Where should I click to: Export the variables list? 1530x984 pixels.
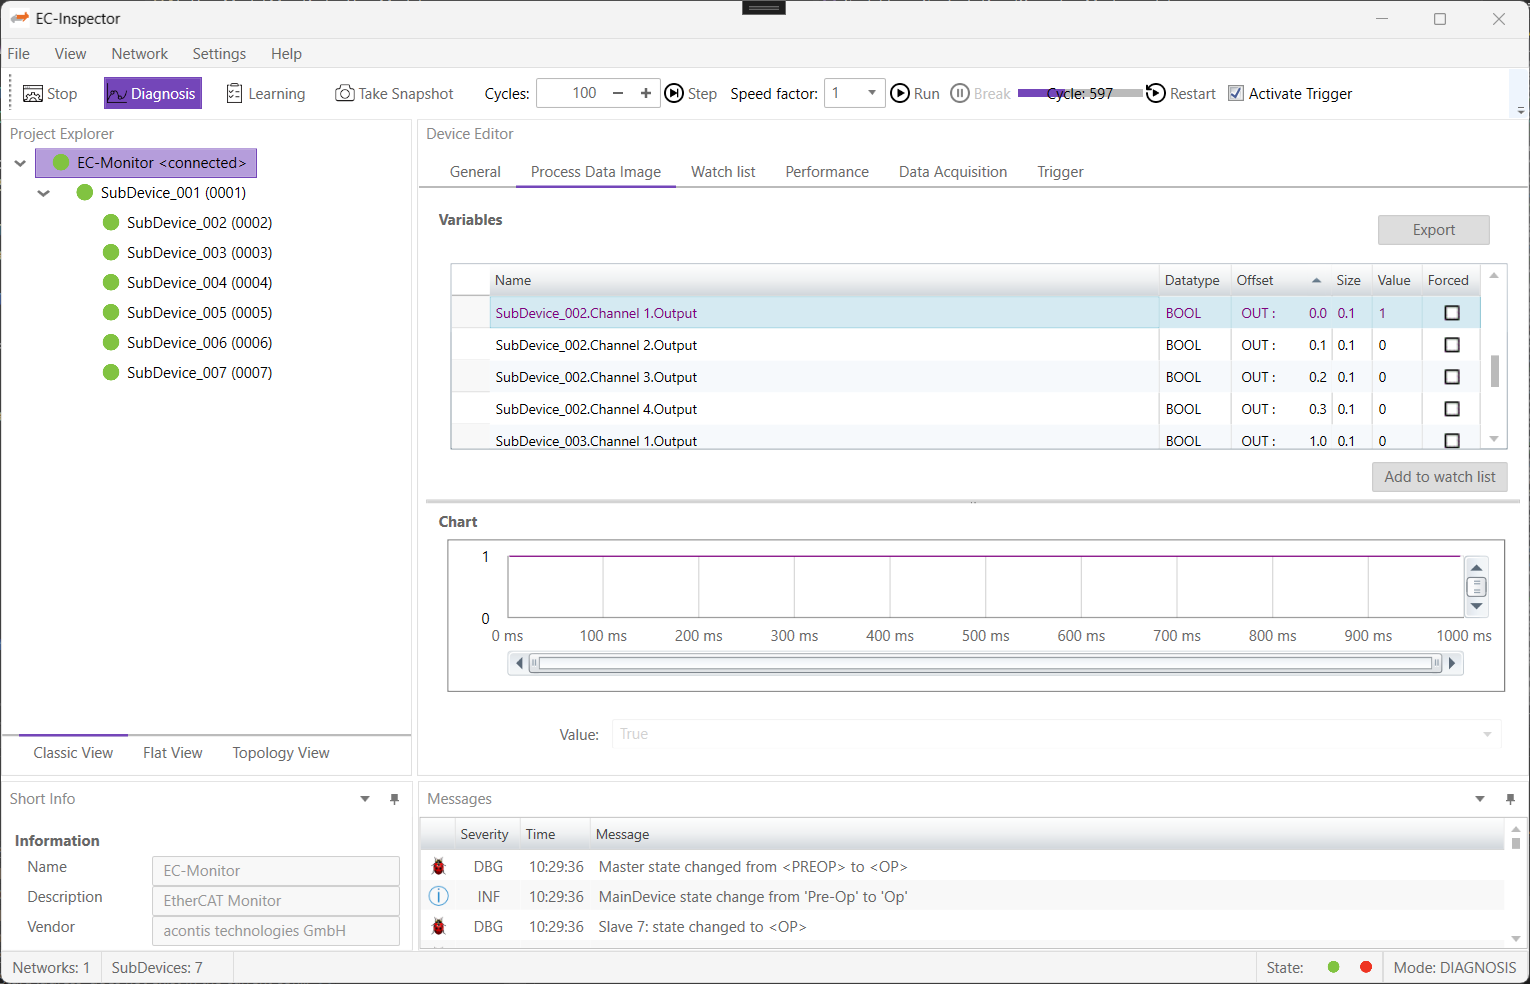tap(1433, 230)
